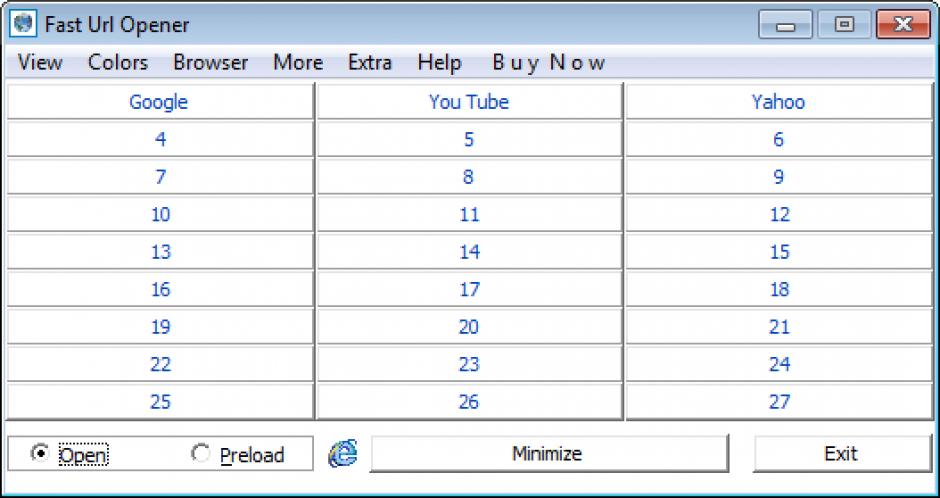Click URL slot button 12

click(779, 214)
